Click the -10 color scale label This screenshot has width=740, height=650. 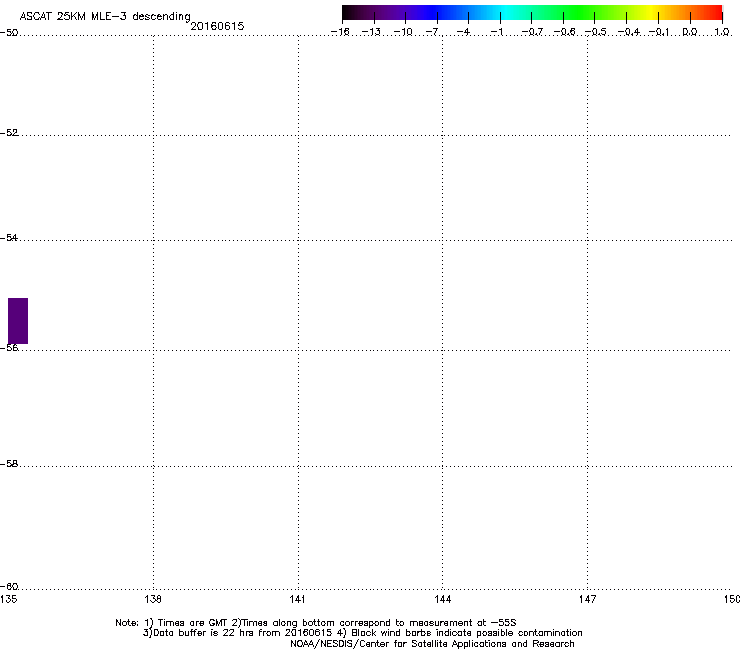pyautogui.click(x=403, y=32)
